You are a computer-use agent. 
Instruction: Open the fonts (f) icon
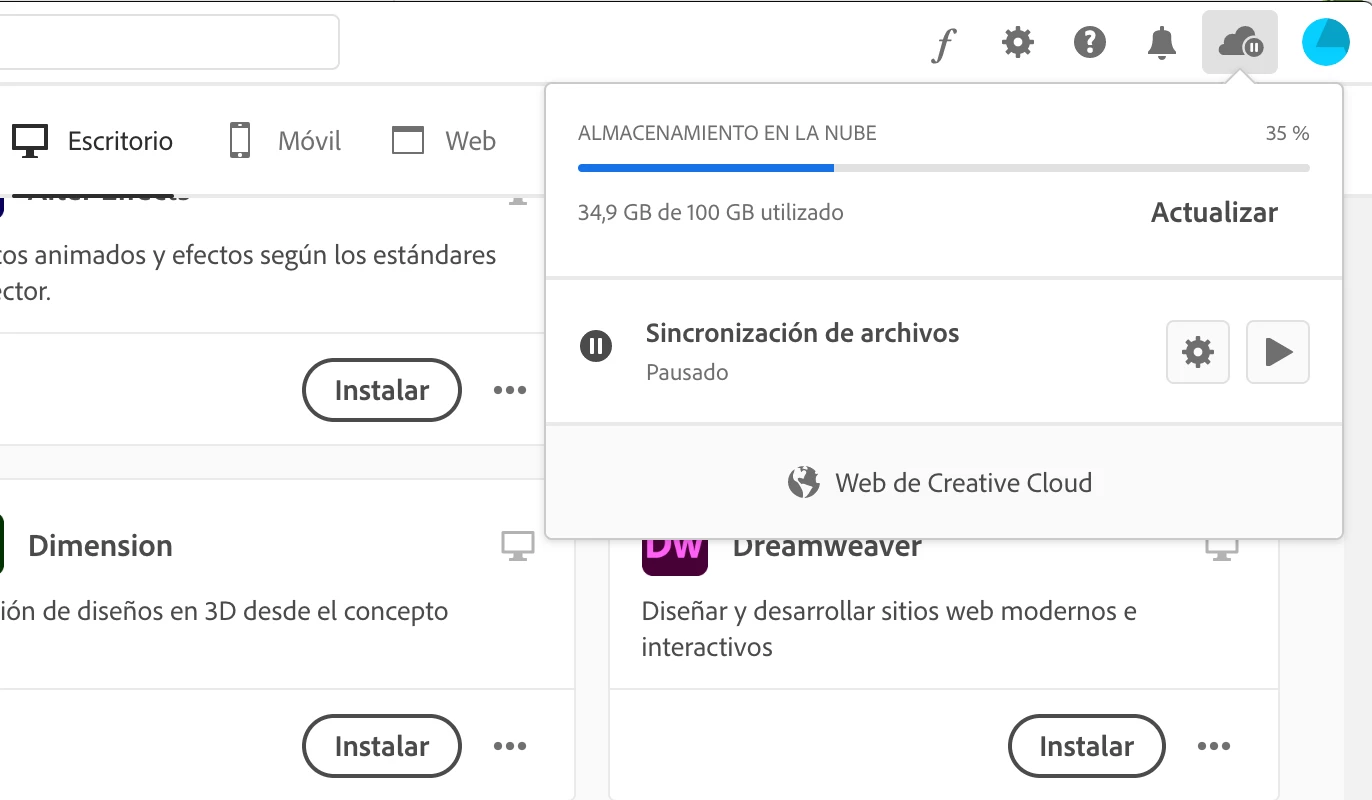click(x=944, y=44)
